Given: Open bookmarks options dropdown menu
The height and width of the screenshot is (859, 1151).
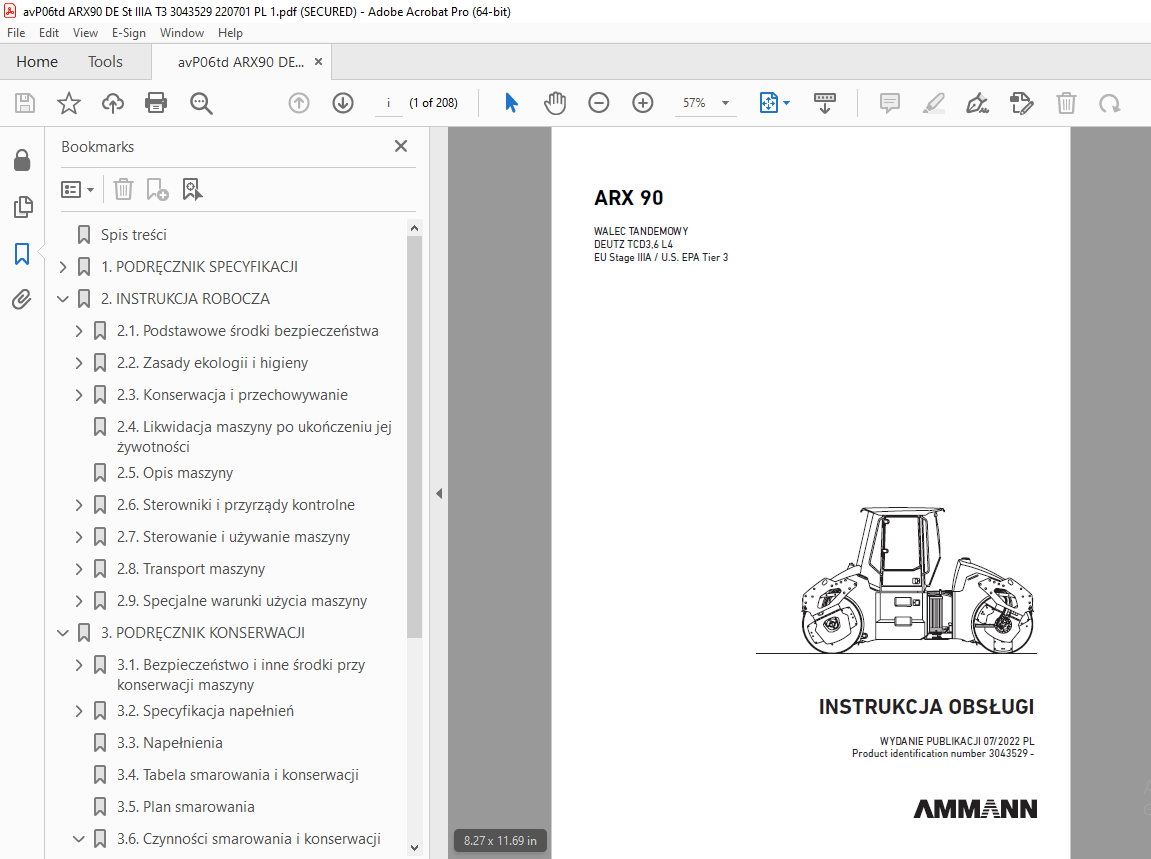Looking at the screenshot, I should (77, 190).
